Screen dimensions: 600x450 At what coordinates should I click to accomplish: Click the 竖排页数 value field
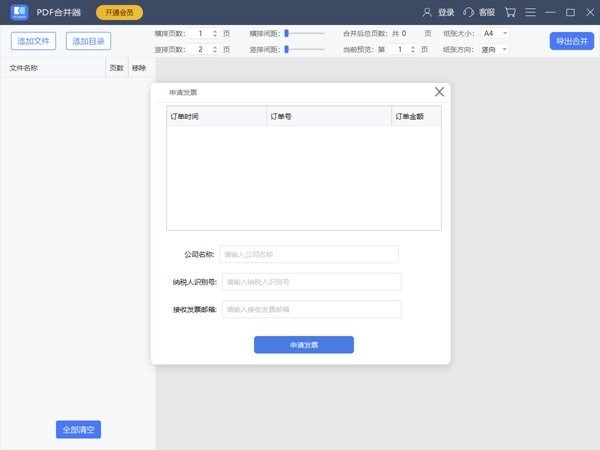click(x=200, y=49)
